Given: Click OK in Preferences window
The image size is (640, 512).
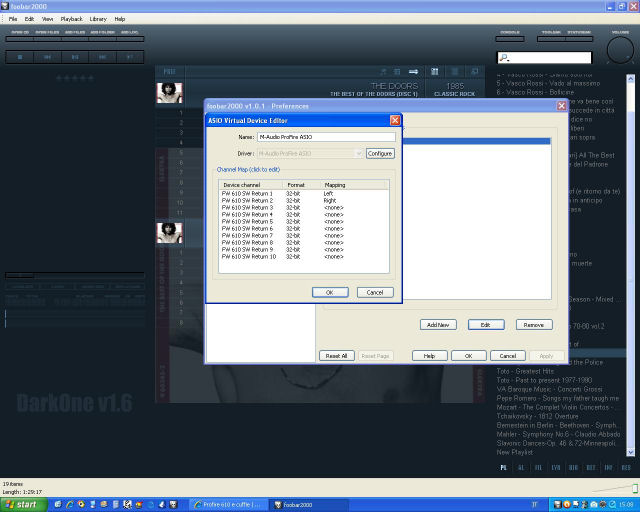Looking at the screenshot, I should [x=469, y=356].
